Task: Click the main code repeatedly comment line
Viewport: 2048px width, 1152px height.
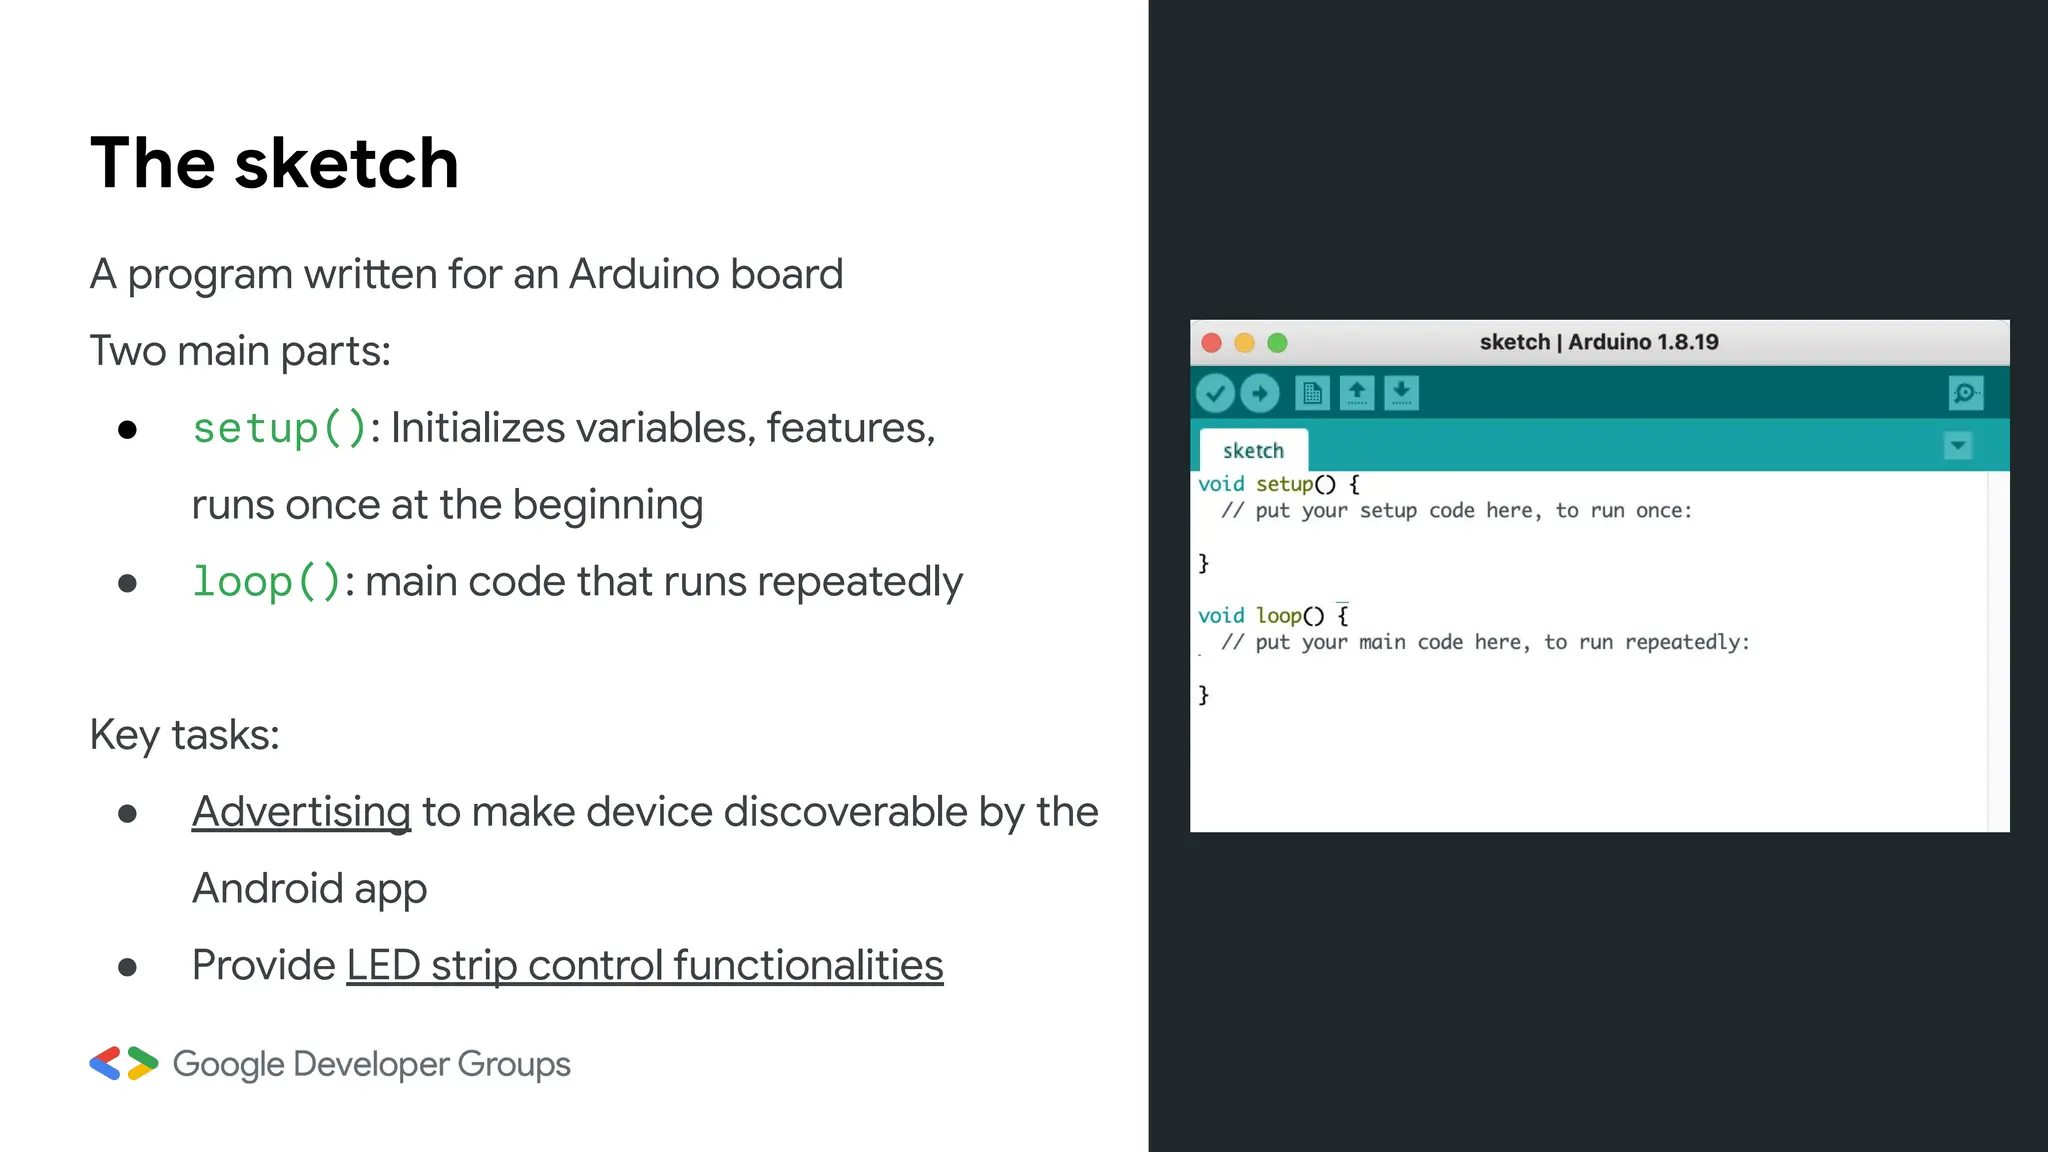Action: tap(1485, 642)
